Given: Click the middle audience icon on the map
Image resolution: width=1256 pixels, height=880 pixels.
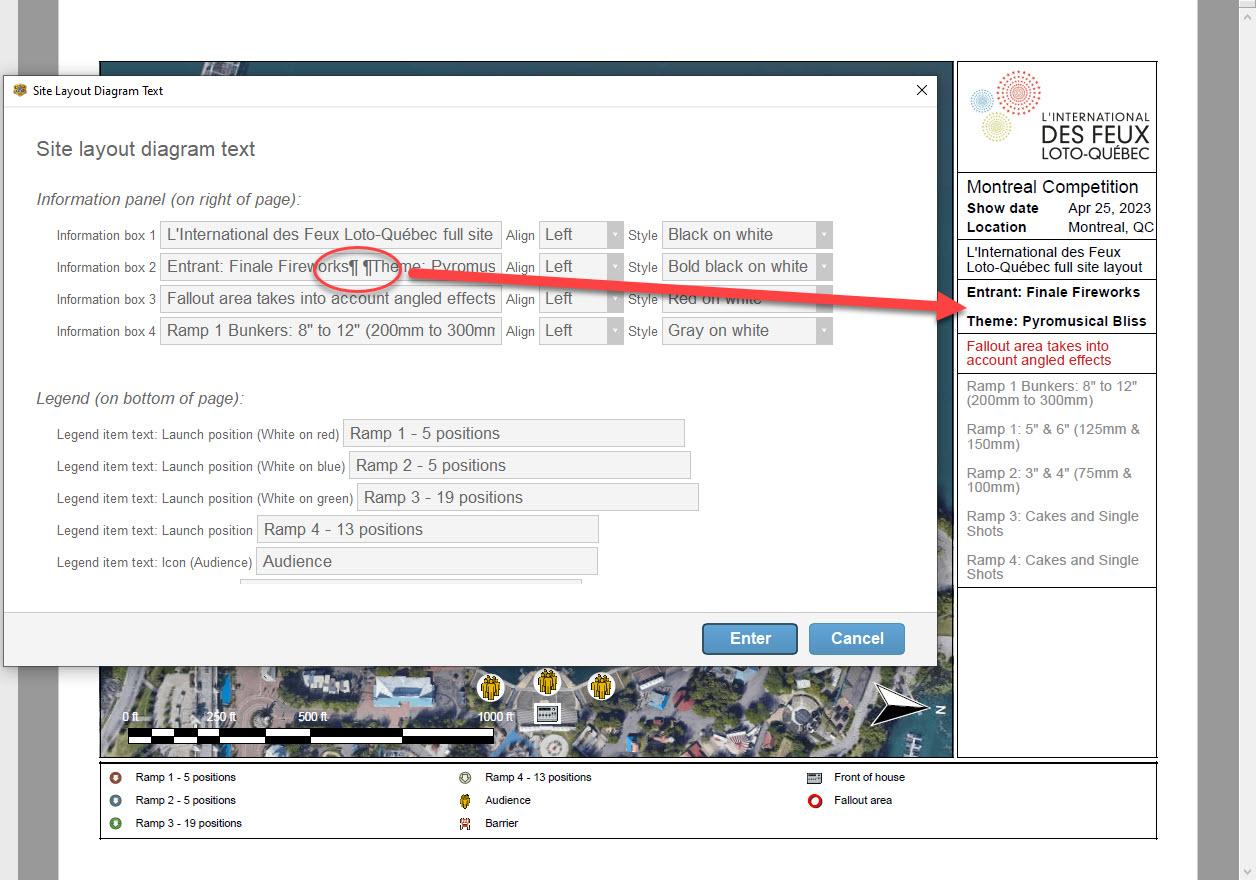Looking at the screenshot, I should (546, 682).
